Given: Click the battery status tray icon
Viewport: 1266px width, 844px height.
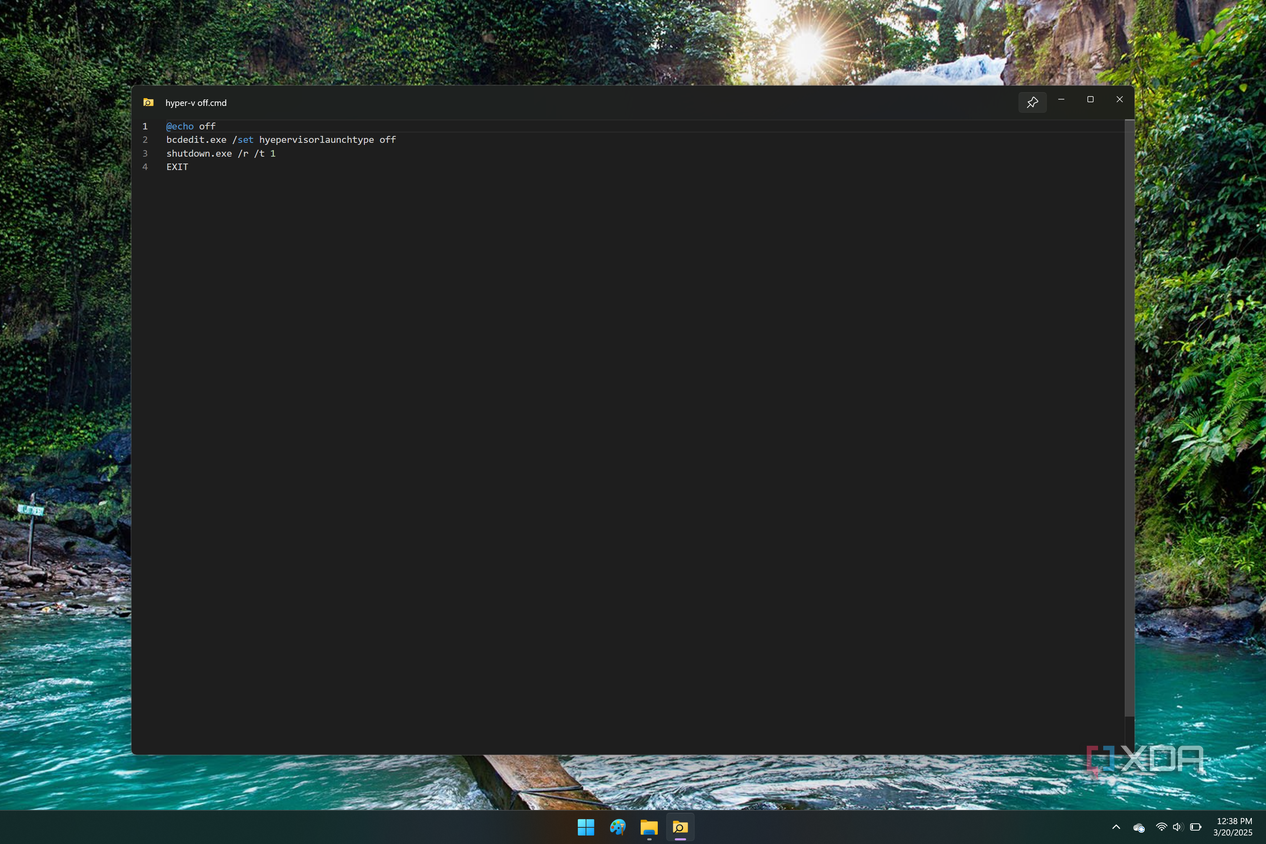Looking at the screenshot, I should (x=1195, y=827).
